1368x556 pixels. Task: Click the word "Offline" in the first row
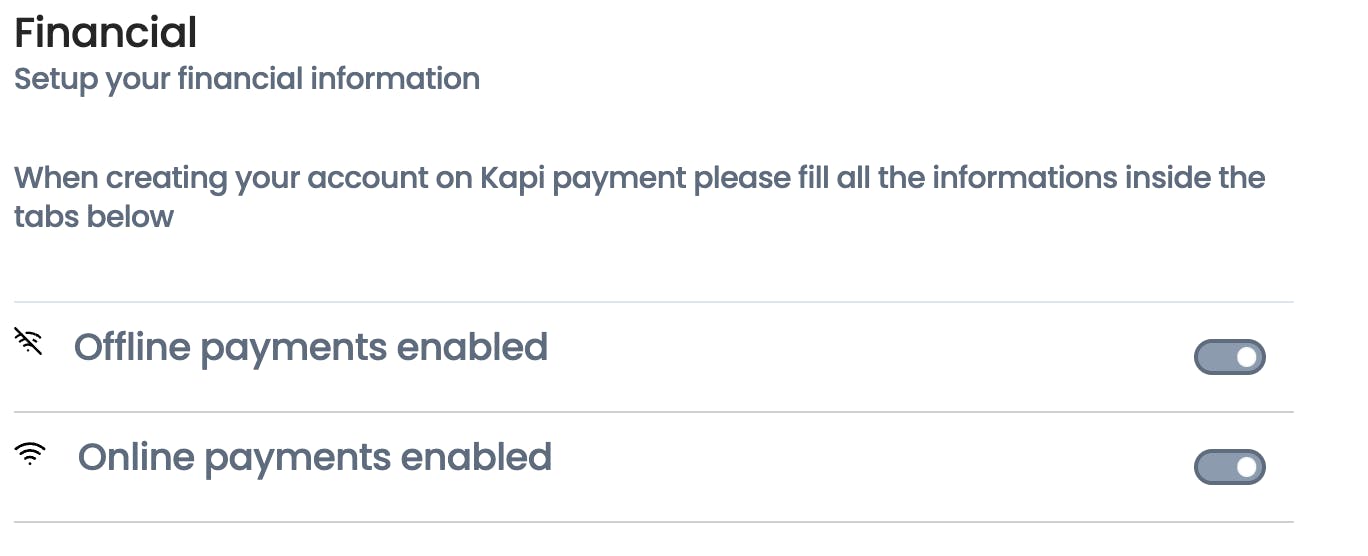tap(132, 347)
